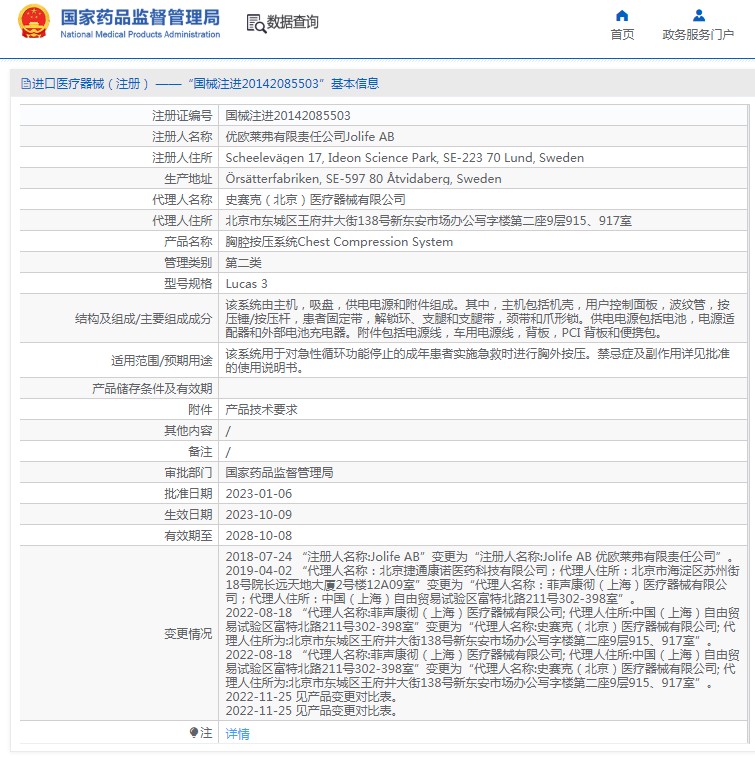Click the 数据查询 search document icon
The width and height of the screenshot is (755, 758).
256,23
